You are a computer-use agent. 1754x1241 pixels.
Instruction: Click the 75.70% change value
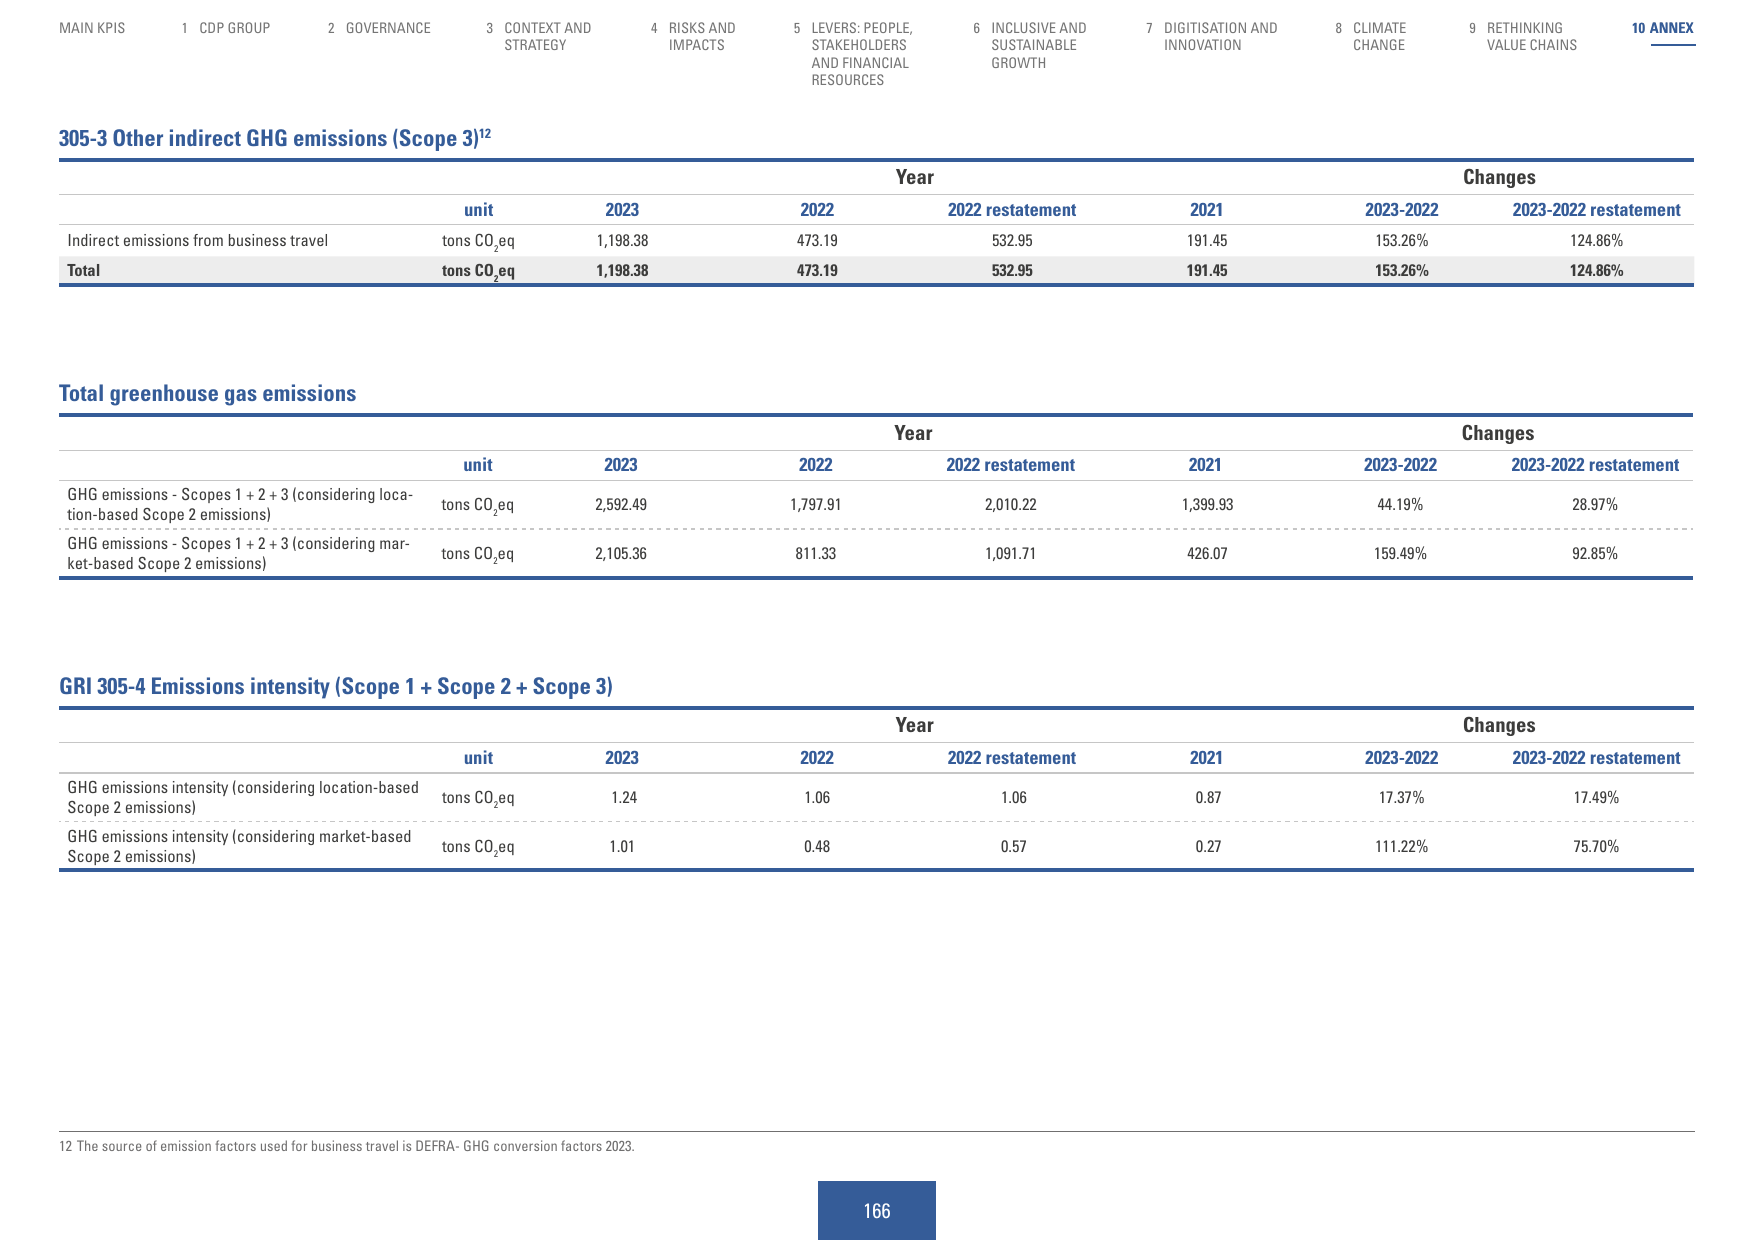tap(1597, 846)
